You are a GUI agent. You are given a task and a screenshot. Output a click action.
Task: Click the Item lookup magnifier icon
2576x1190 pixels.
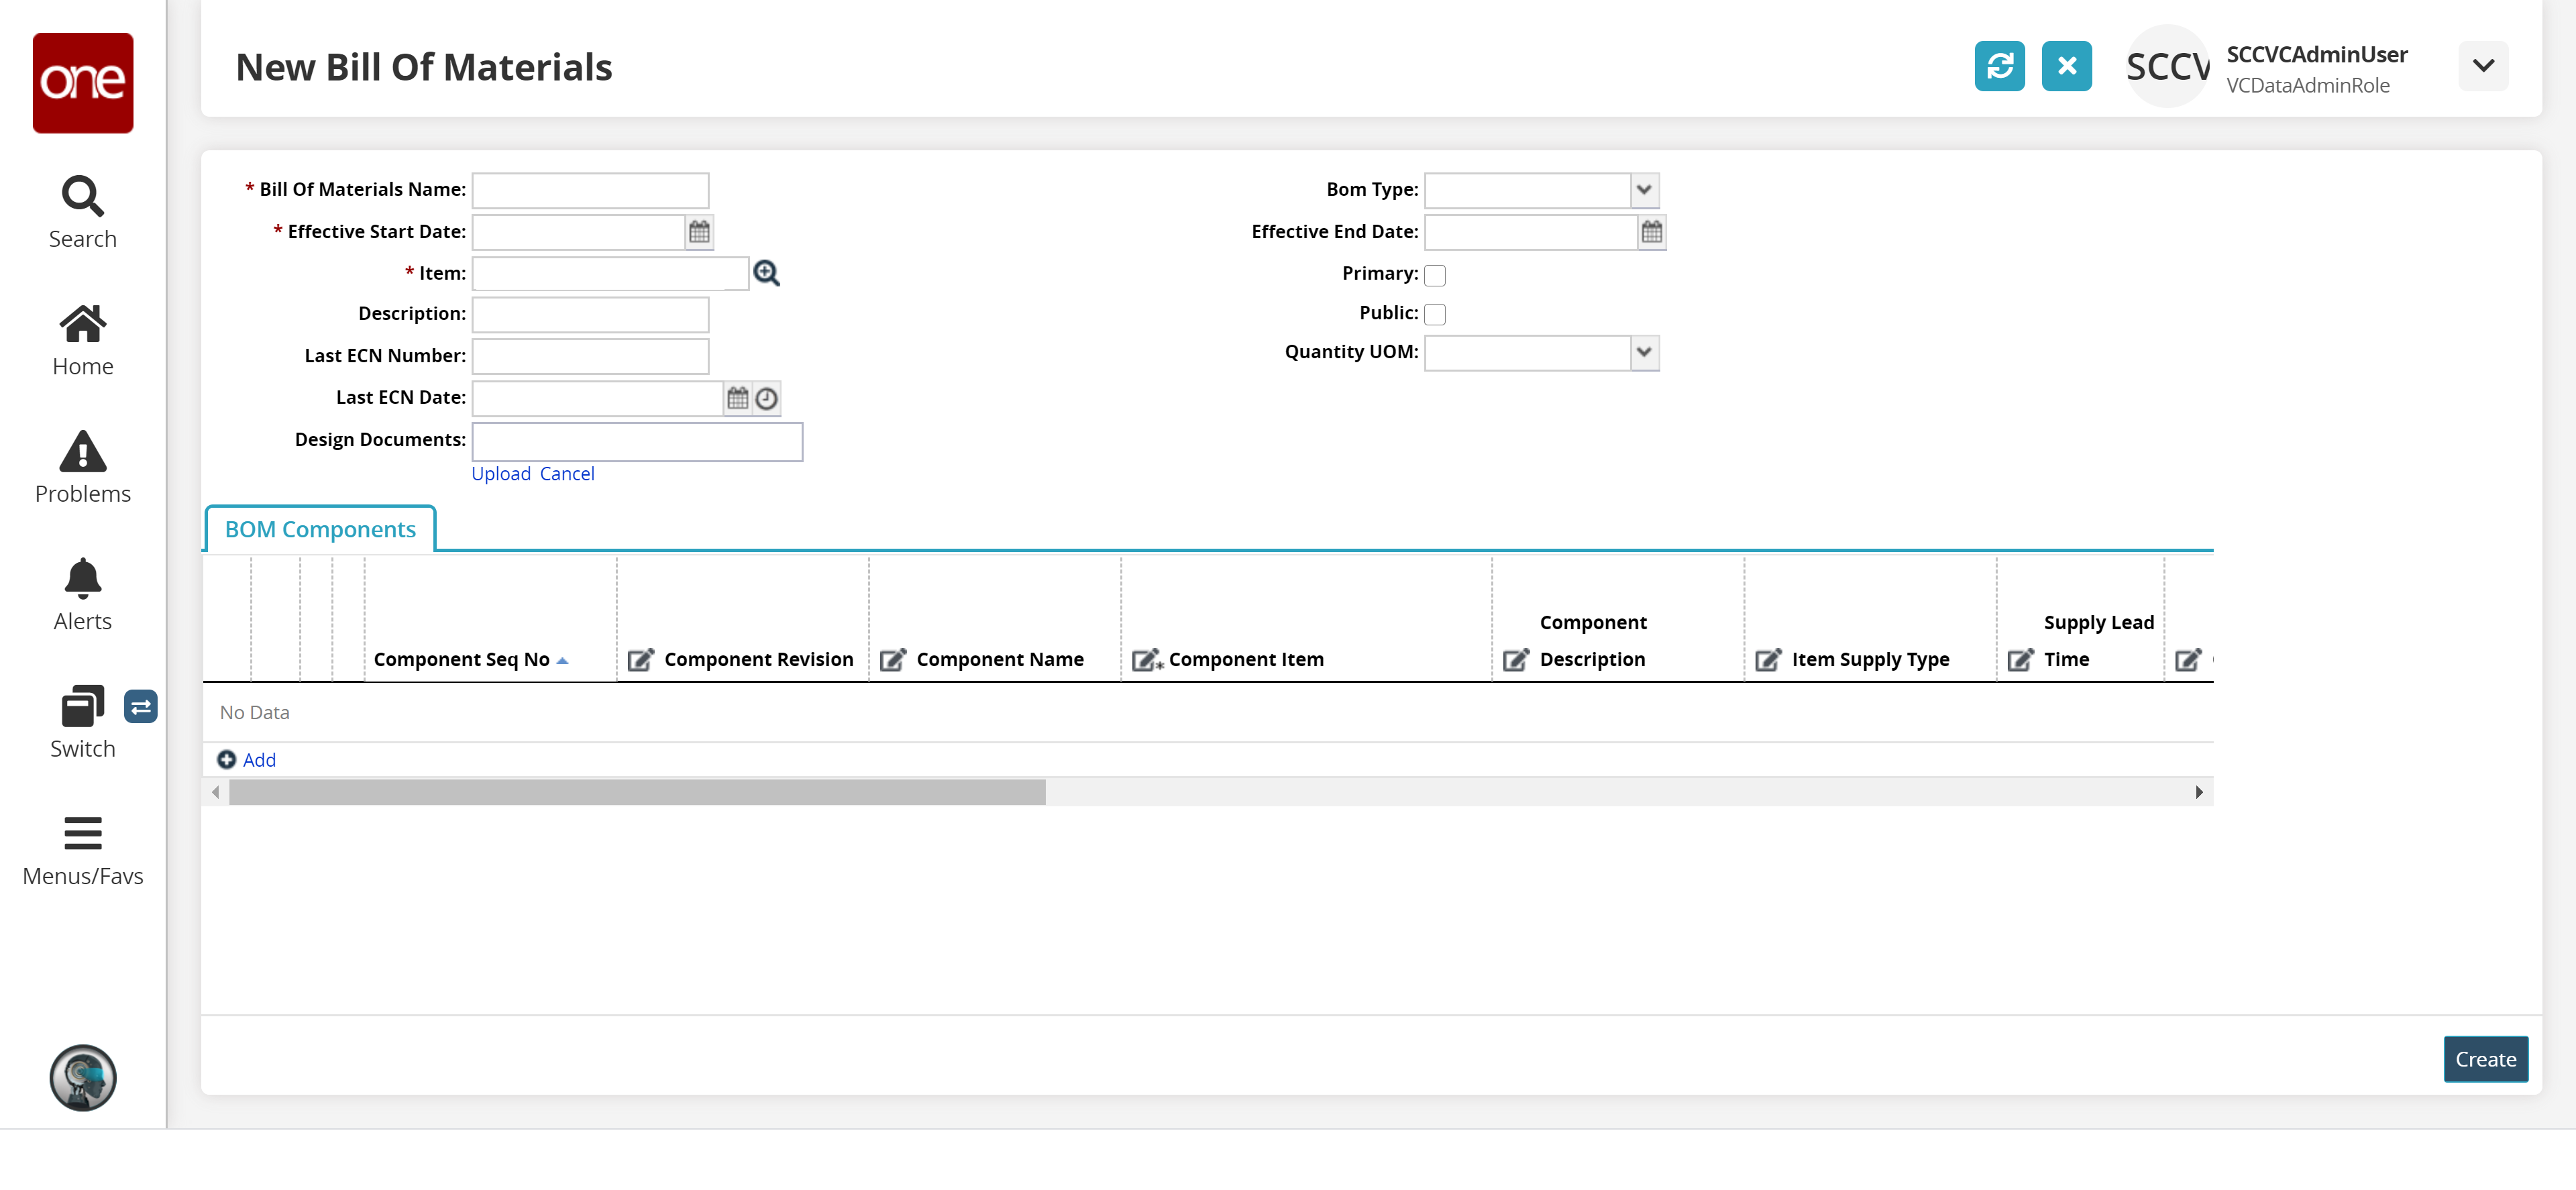click(x=766, y=273)
